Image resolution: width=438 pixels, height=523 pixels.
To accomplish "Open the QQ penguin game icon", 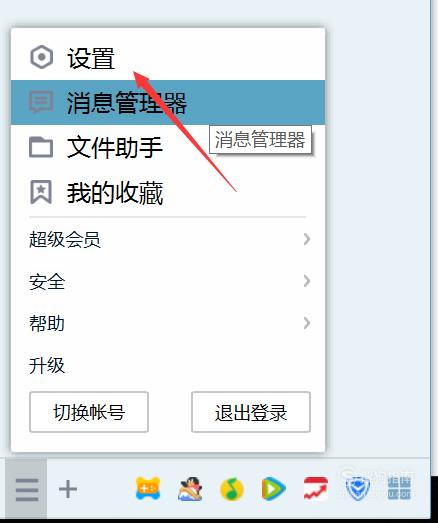I will click(x=190, y=489).
